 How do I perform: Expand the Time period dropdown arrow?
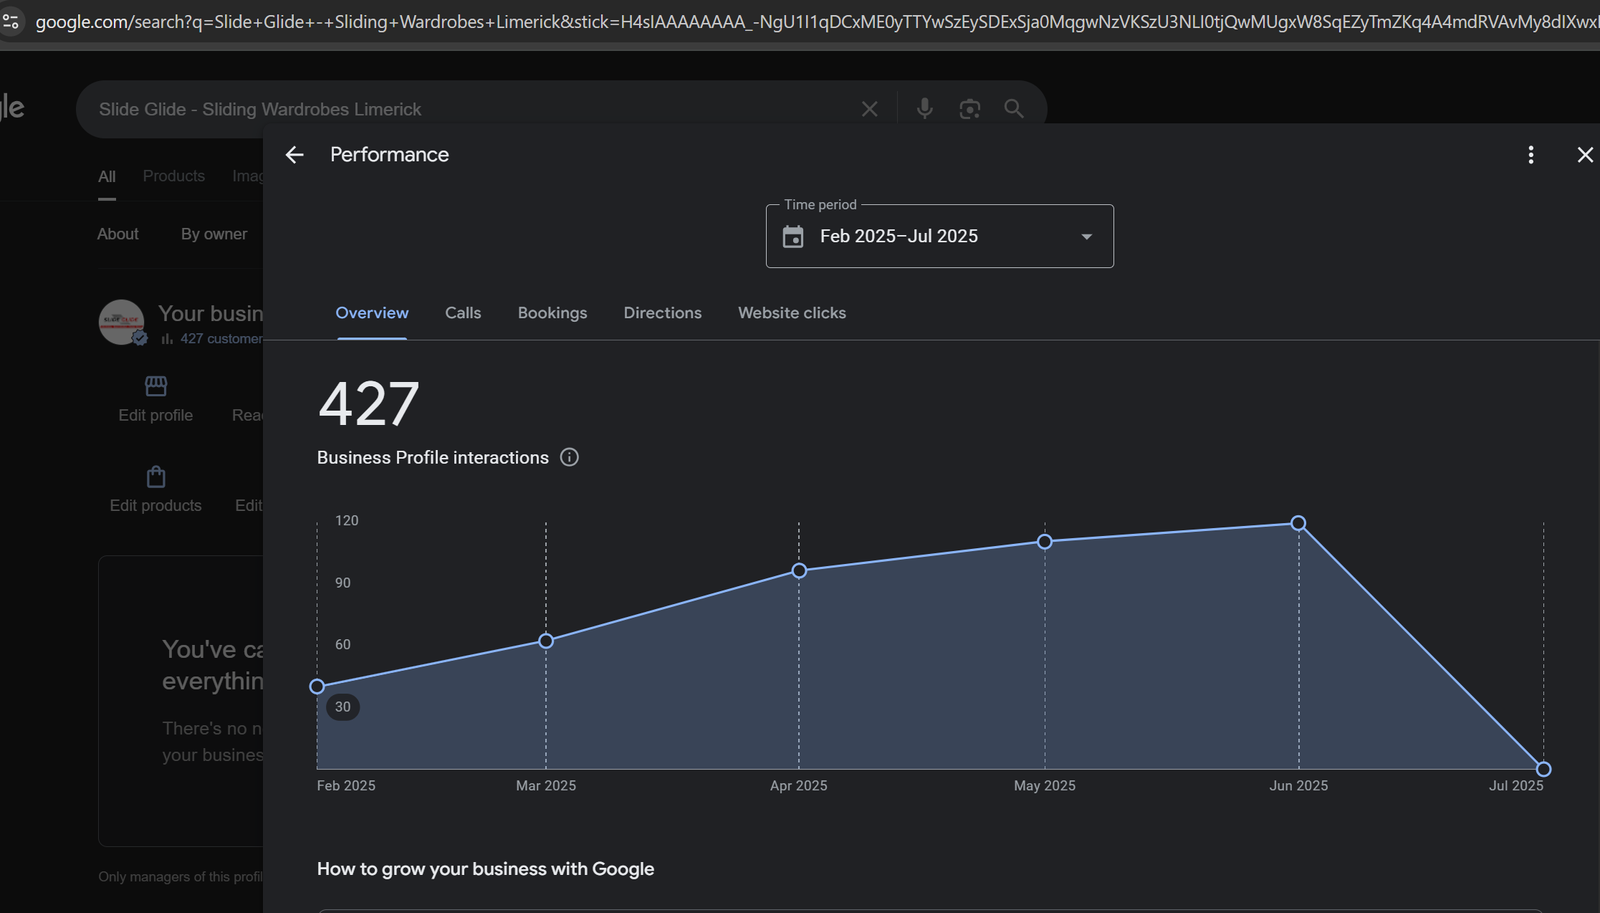tap(1086, 237)
